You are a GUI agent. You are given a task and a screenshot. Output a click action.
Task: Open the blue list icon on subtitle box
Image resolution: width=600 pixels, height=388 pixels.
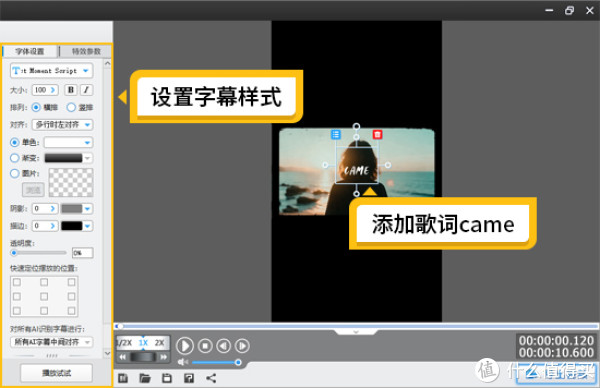click(336, 134)
